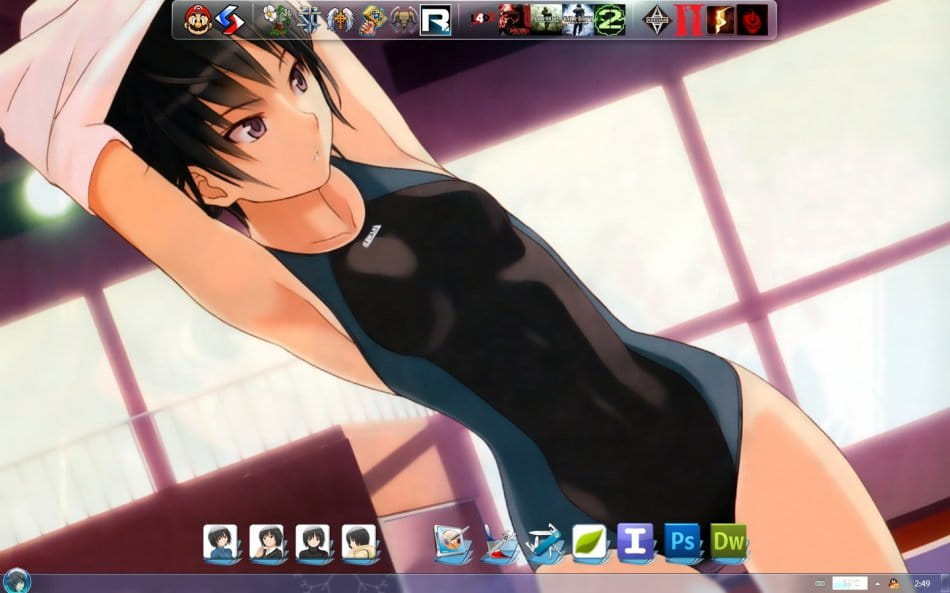950x593 pixels.
Task: Open Adobe Photoshop from the dock
Action: tap(683, 542)
